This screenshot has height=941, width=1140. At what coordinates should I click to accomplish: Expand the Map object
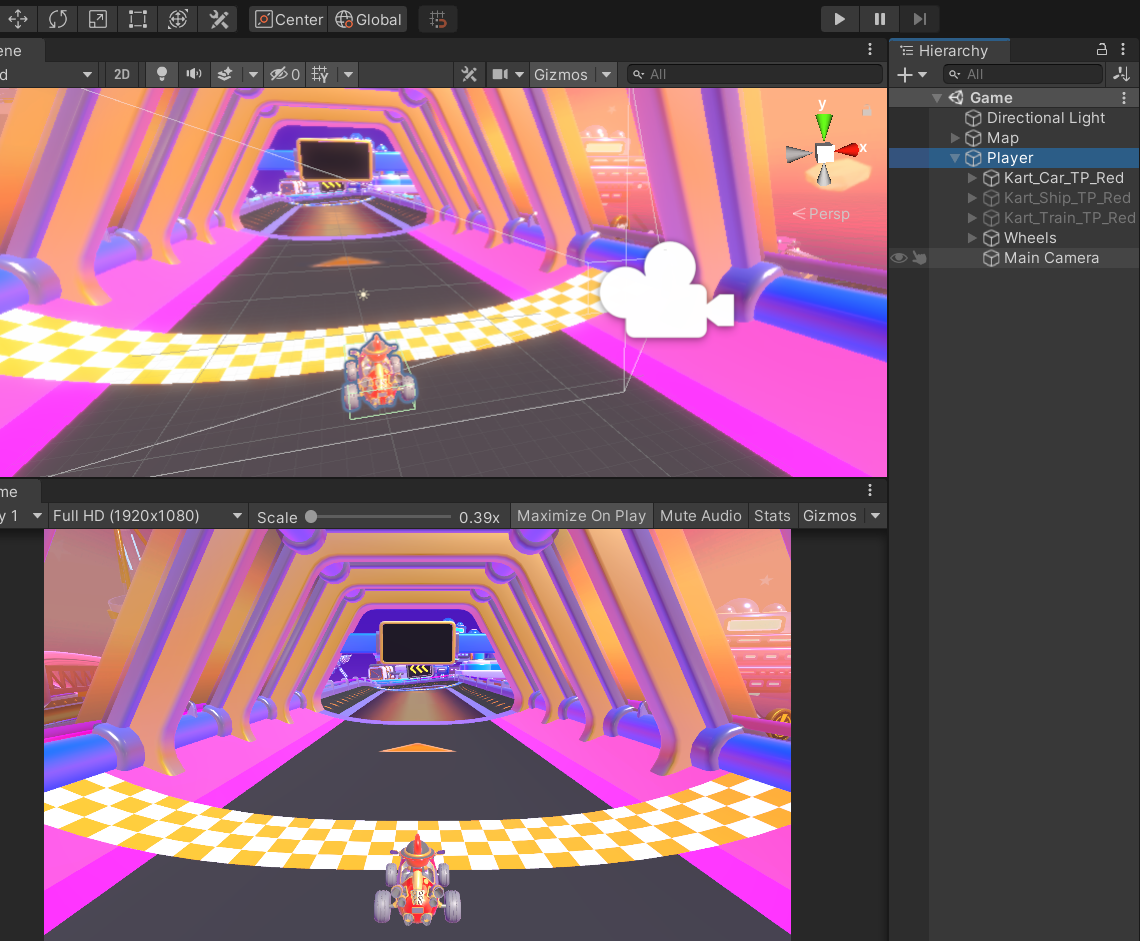(x=955, y=137)
